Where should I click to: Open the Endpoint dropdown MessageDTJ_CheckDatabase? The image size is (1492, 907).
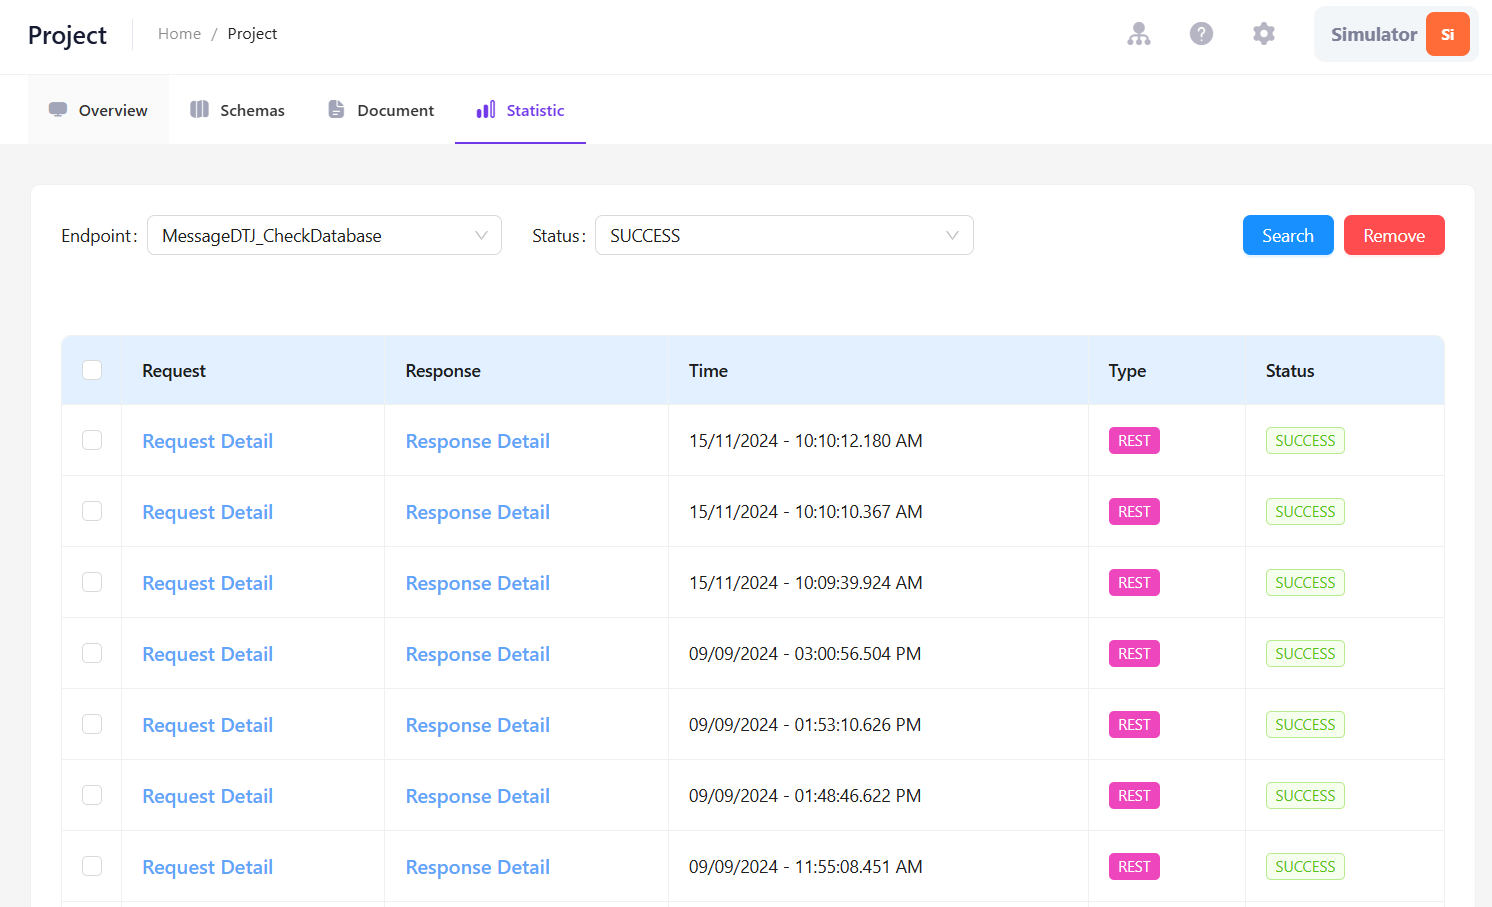[x=324, y=235]
